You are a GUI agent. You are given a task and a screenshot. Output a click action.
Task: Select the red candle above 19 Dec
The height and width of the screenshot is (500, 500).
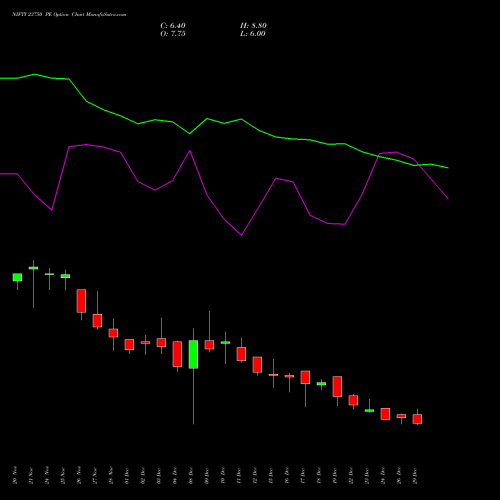(337, 387)
